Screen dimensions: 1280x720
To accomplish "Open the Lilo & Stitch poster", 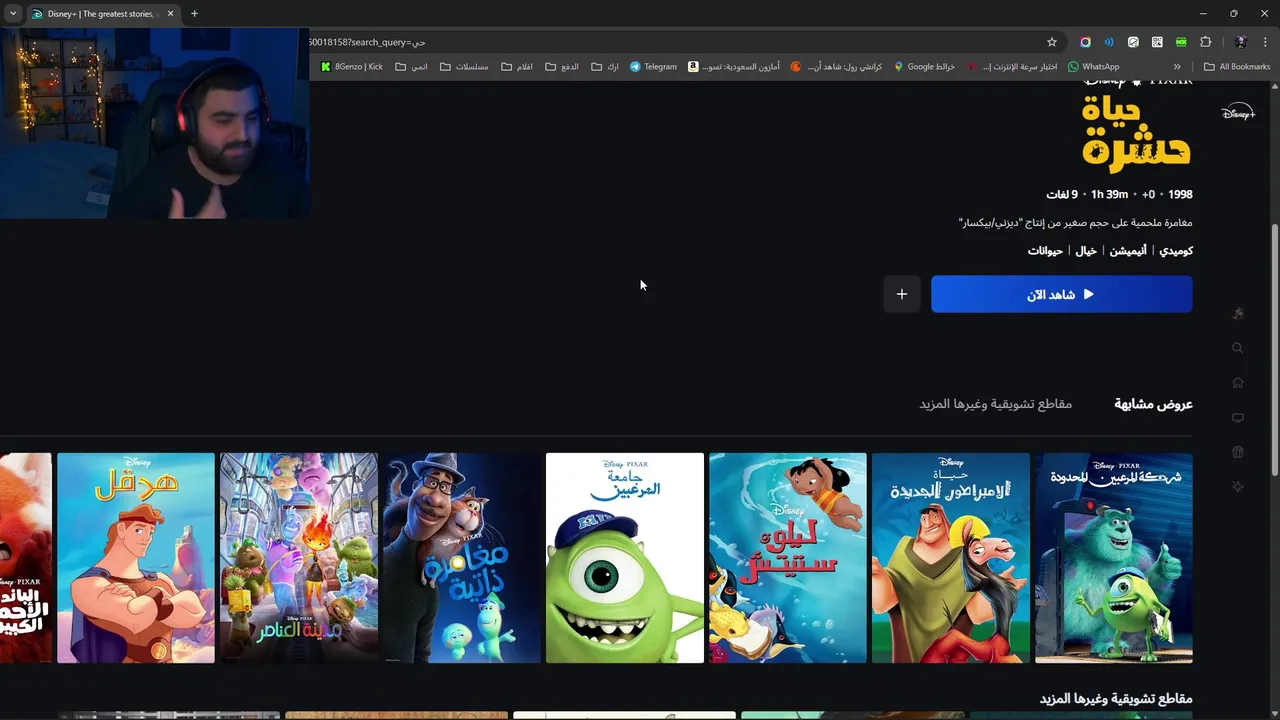I will pyautogui.click(x=788, y=558).
